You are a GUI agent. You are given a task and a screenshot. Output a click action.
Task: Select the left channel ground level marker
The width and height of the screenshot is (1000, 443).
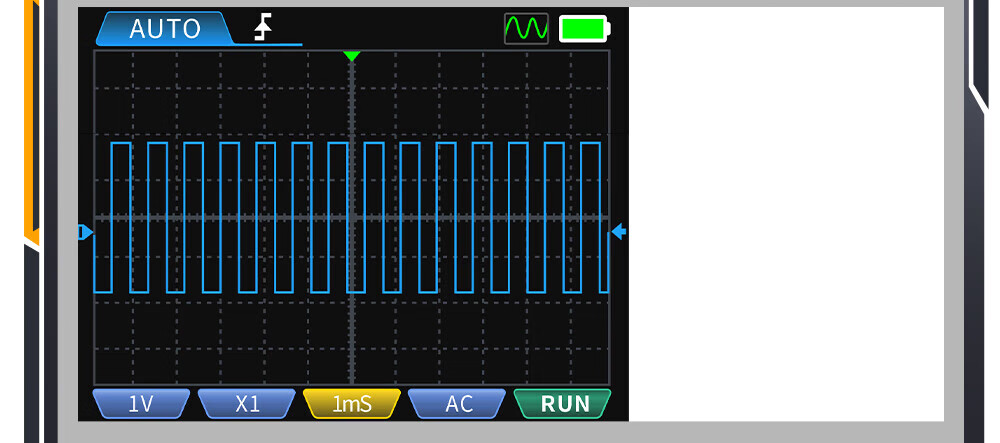[x=85, y=232]
